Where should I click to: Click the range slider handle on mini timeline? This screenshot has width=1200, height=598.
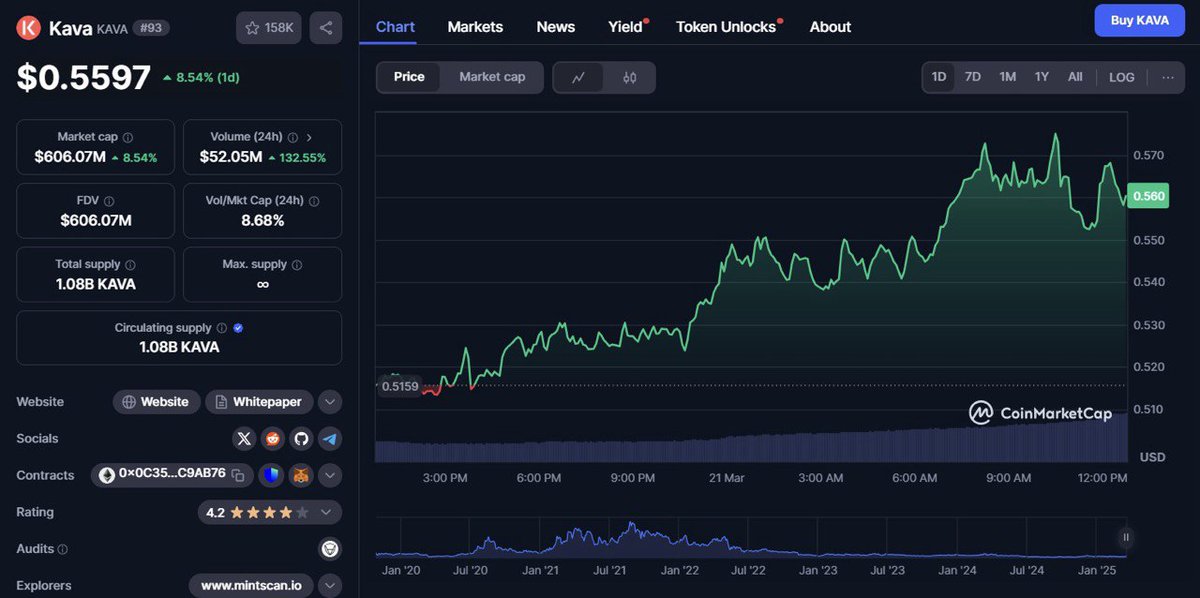[x=1126, y=537]
